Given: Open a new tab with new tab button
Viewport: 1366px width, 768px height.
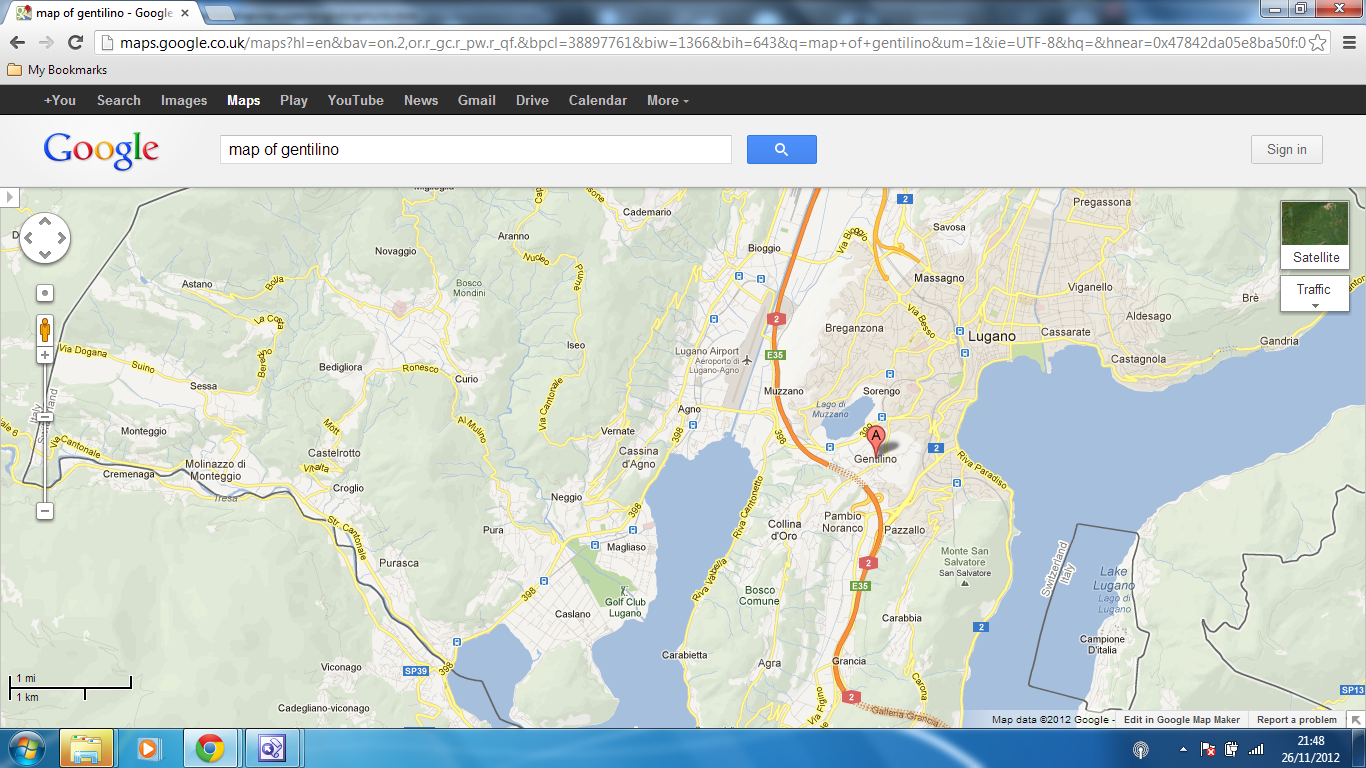Looking at the screenshot, I should 219,13.
